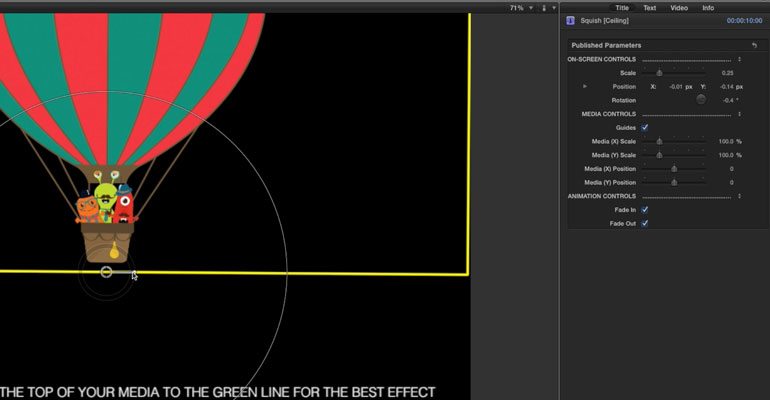Click the Media (Y) Position value 0
Viewport: 770px width, 400px height.
(731, 183)
